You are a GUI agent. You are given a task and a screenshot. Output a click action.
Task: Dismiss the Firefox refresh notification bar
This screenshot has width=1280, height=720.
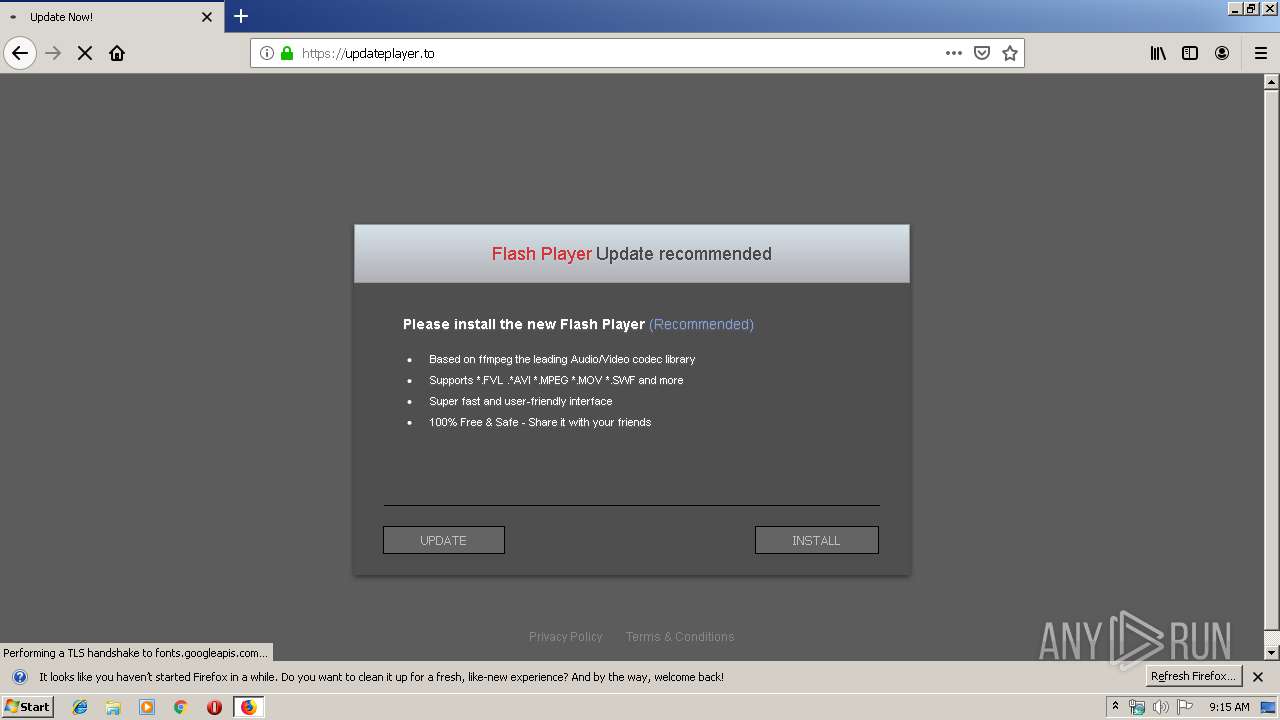(1258, 677)
